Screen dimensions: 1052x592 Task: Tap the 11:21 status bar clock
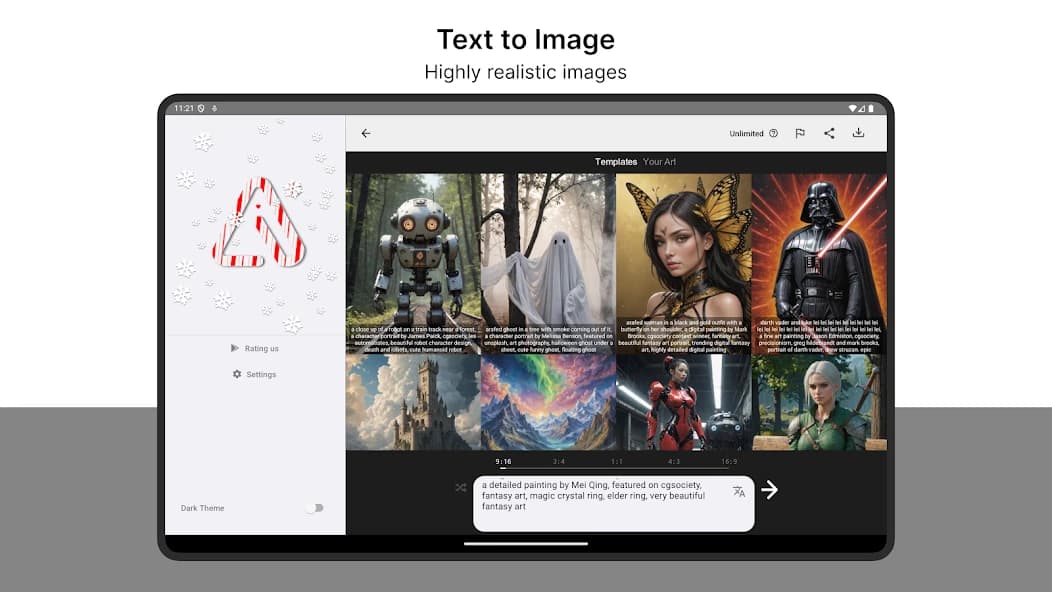tap(184, 108)
